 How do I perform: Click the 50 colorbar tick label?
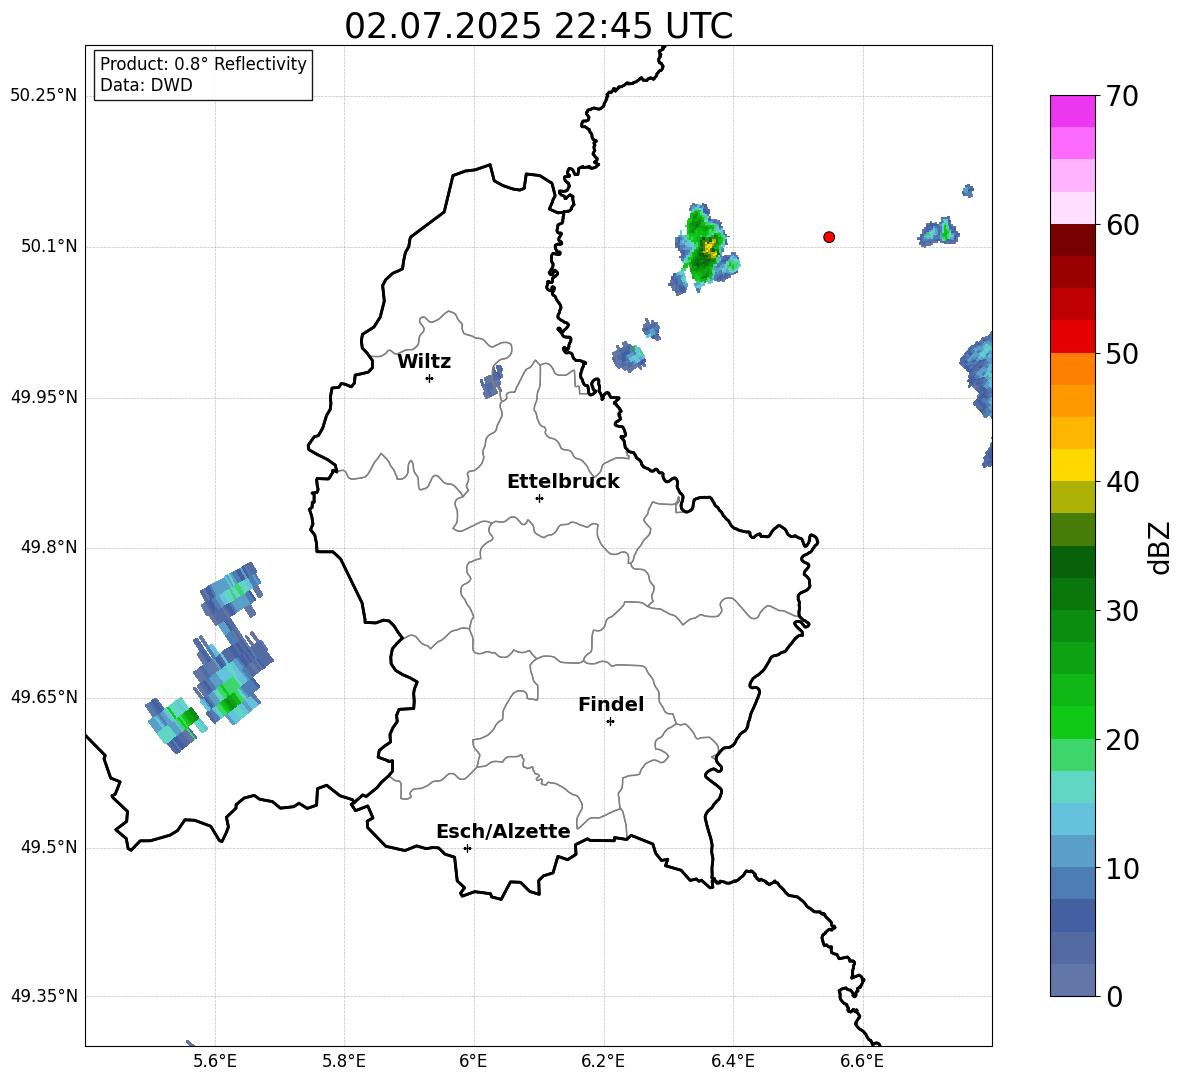pos(1121,353)
